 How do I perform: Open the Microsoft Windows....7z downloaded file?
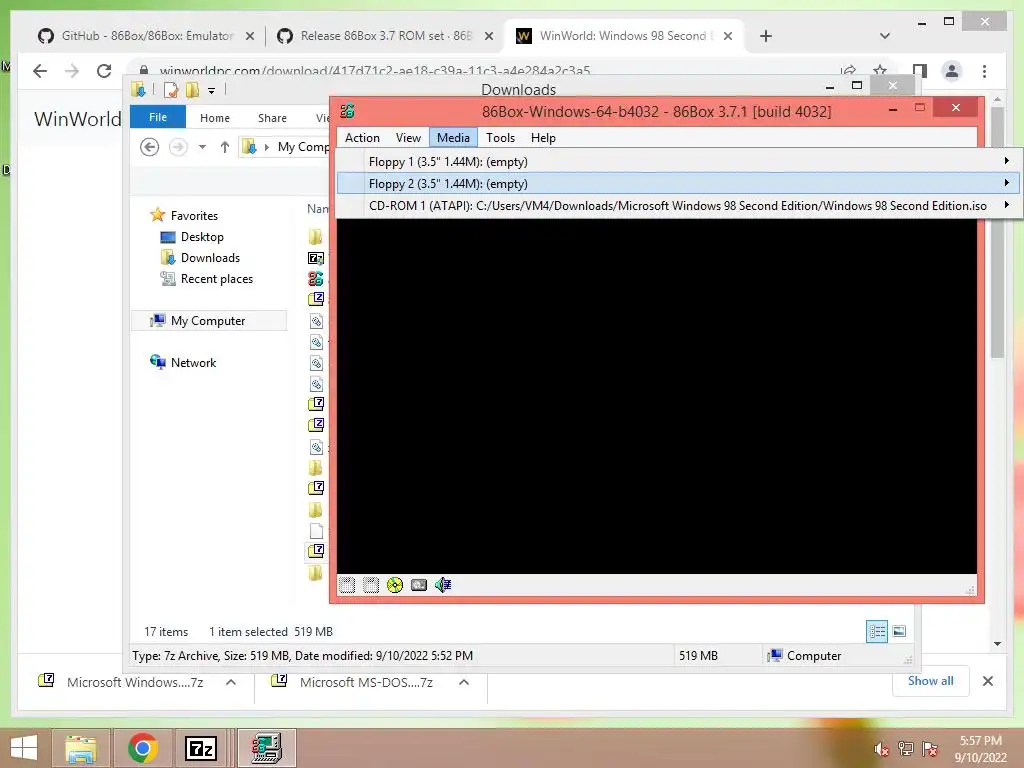pyautogui.click(x=121, y=682)
